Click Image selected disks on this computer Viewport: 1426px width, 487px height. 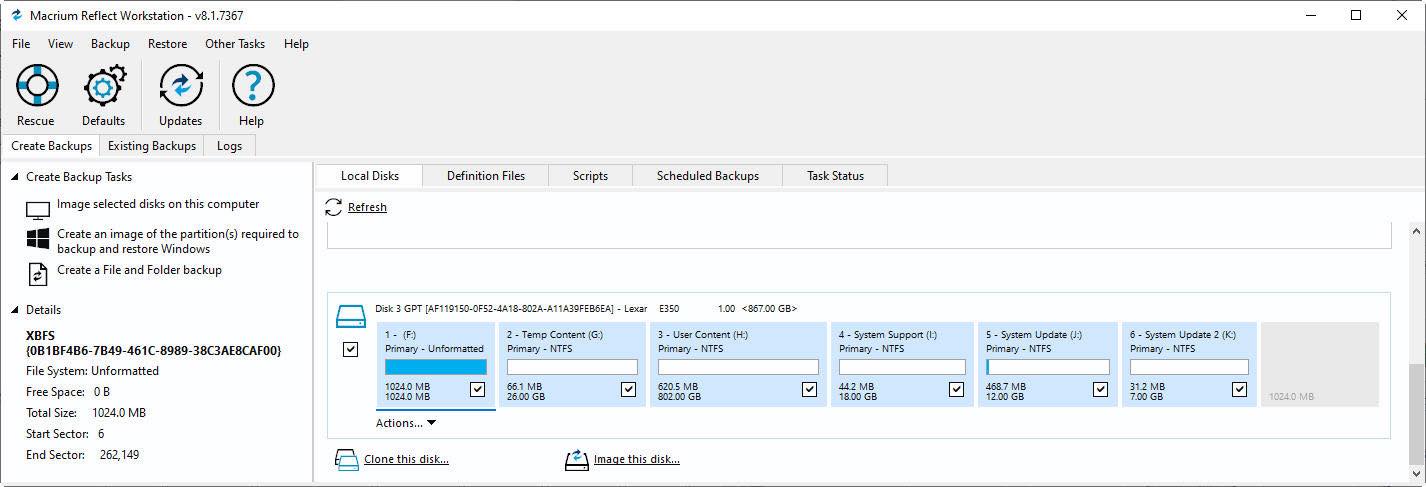(158, 204)
